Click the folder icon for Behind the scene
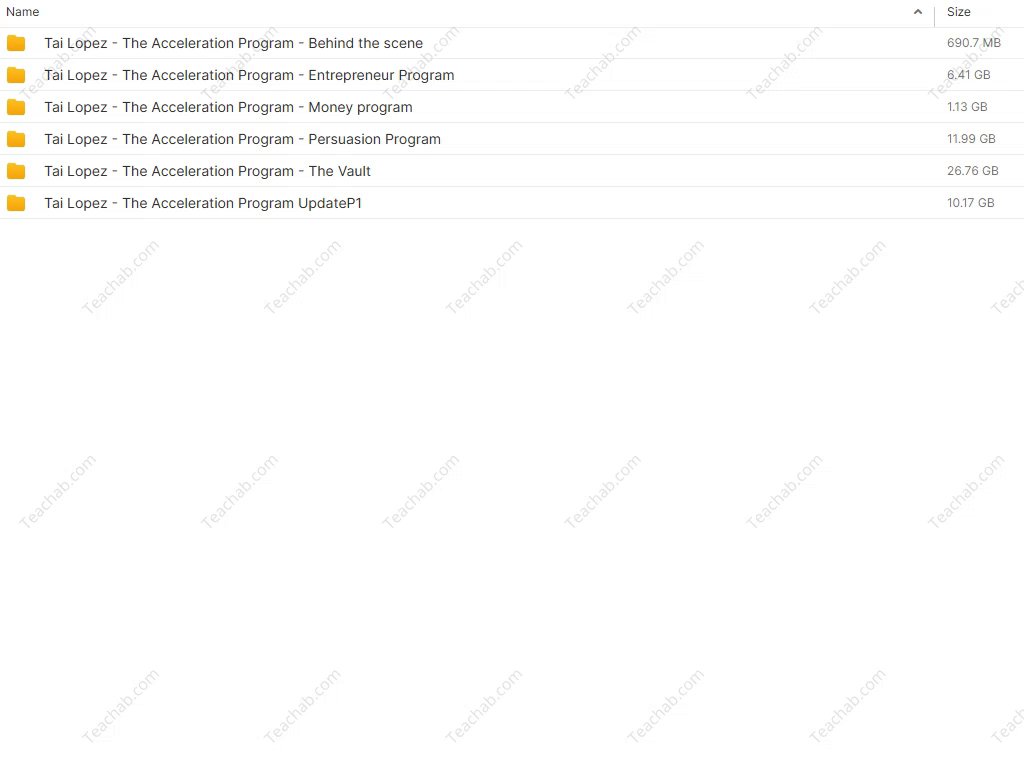Viewport: 1024px width, 768px height. (16, 43)
